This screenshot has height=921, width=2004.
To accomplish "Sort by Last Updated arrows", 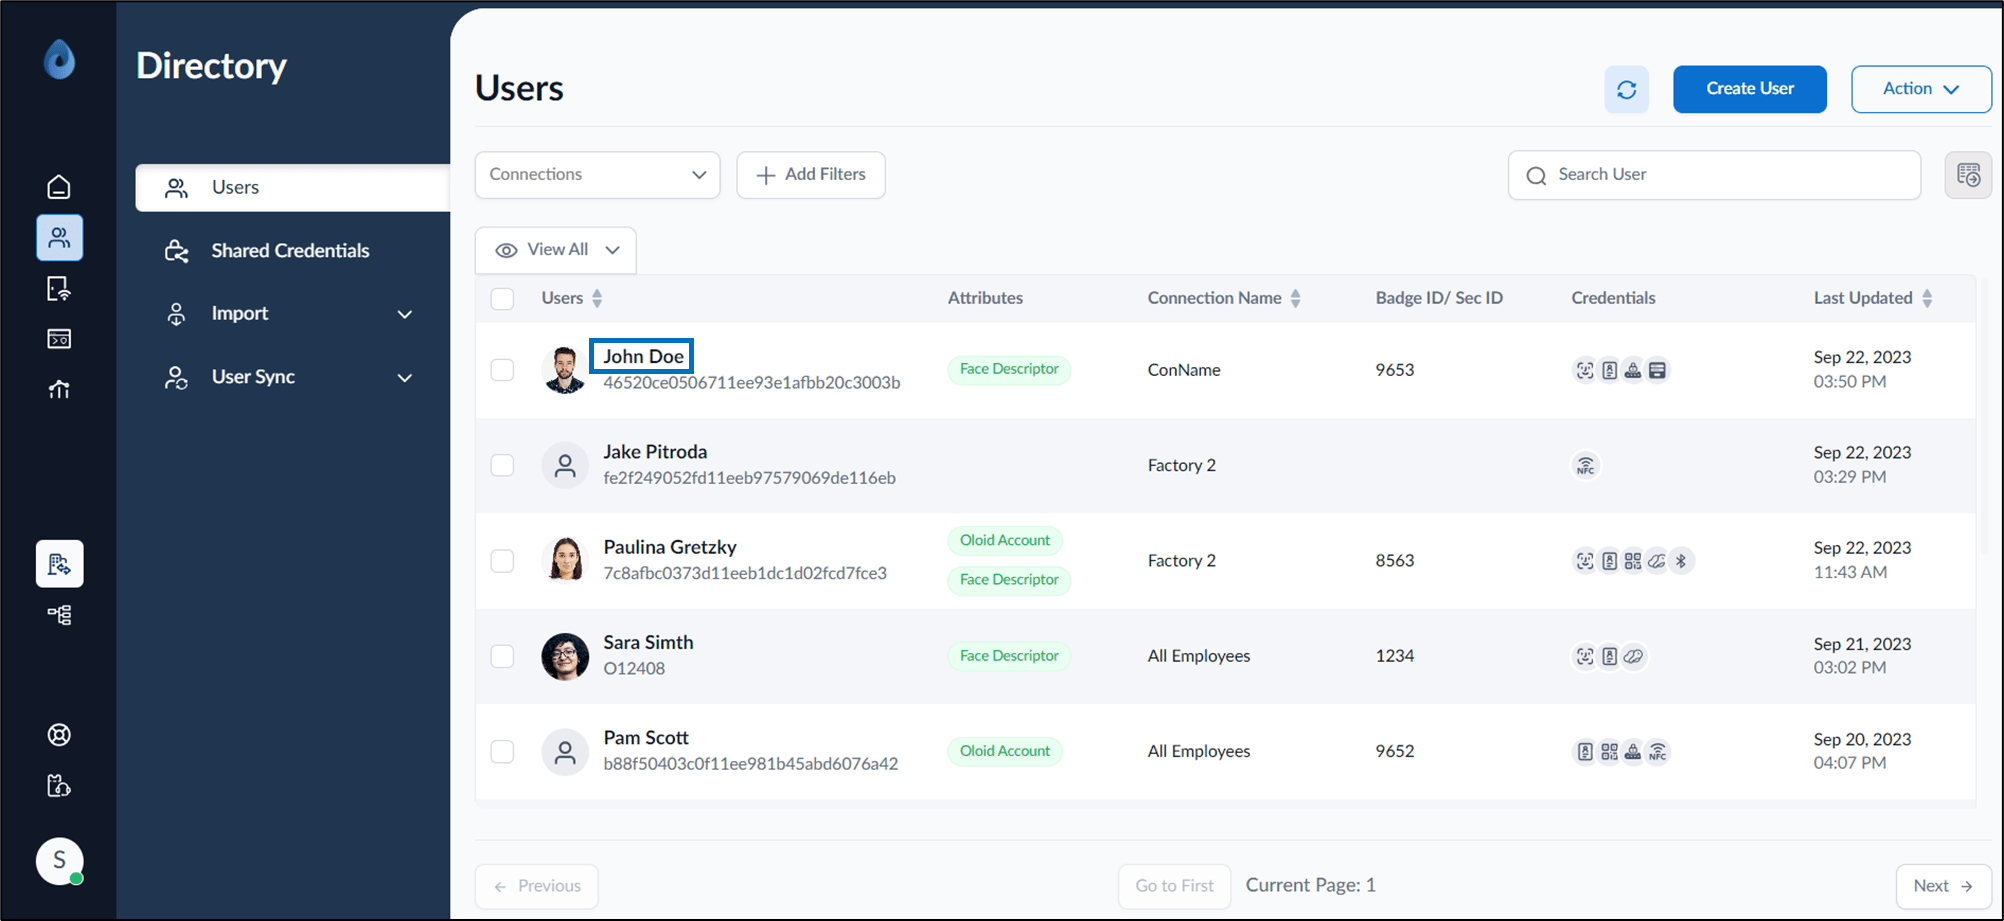I will point(1927,298).
